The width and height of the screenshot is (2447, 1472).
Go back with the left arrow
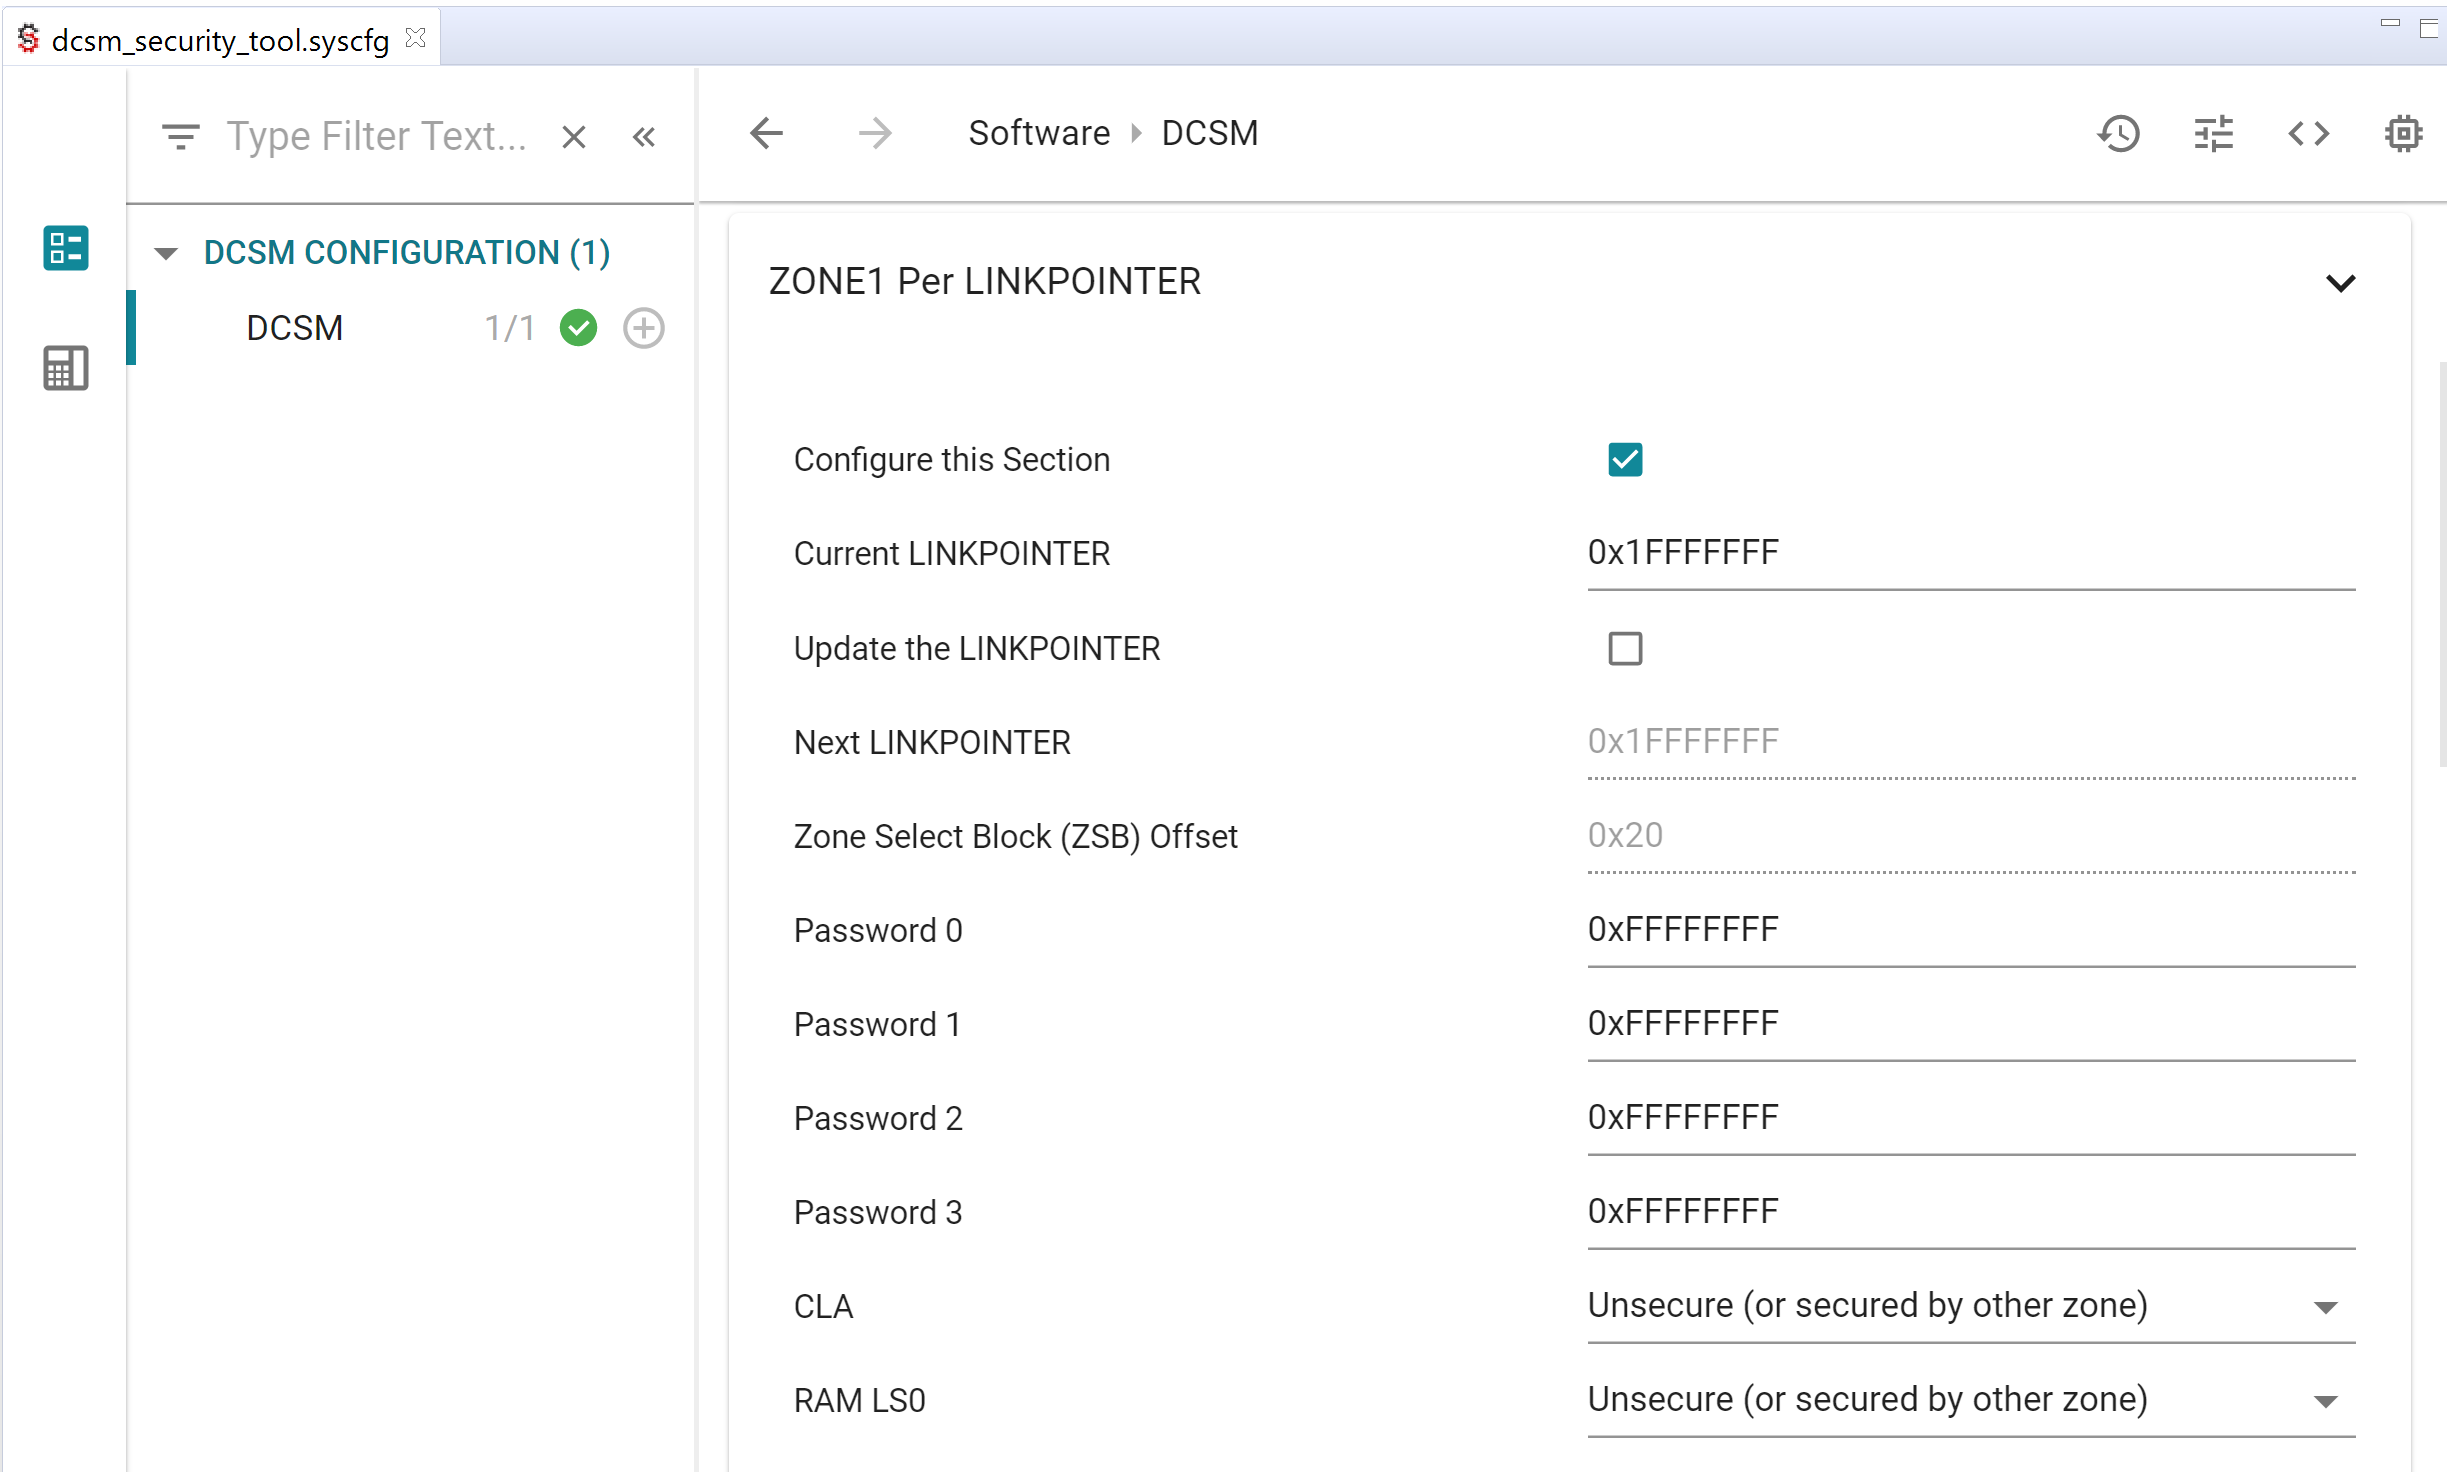pyautogui.click(x=766, y=133)
